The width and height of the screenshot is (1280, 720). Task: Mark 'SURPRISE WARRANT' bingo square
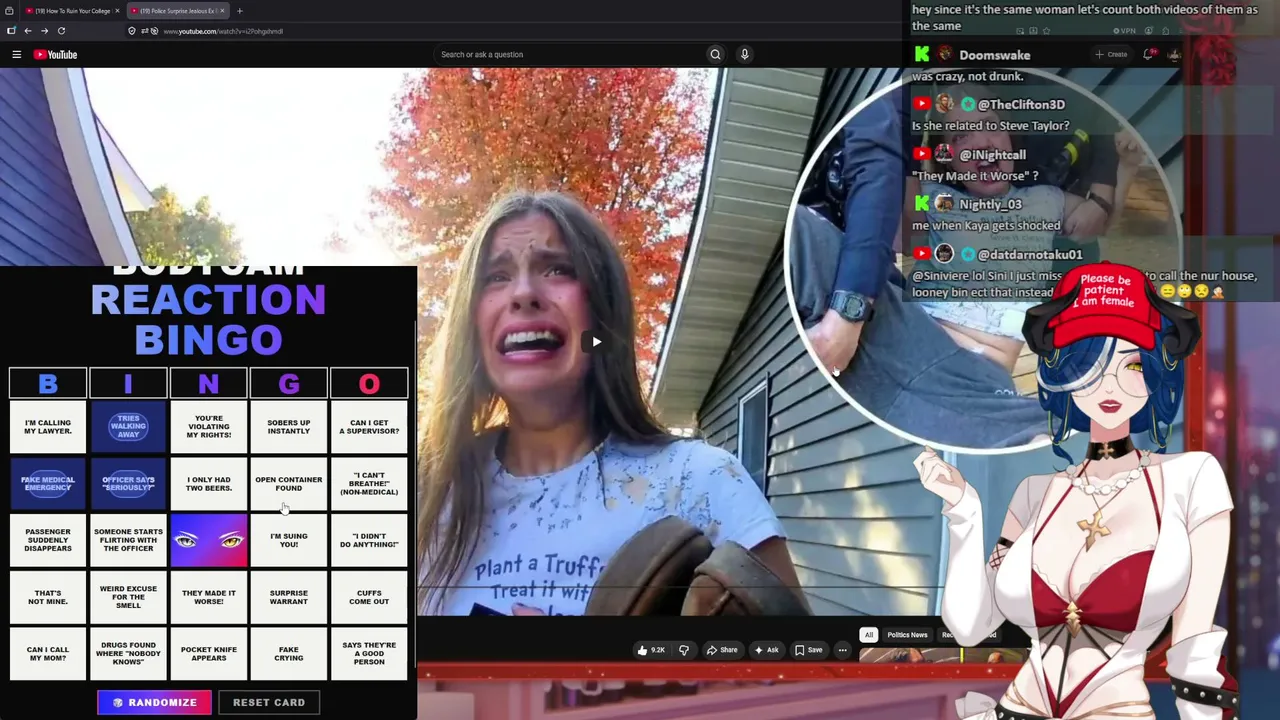tap(289, 597)
